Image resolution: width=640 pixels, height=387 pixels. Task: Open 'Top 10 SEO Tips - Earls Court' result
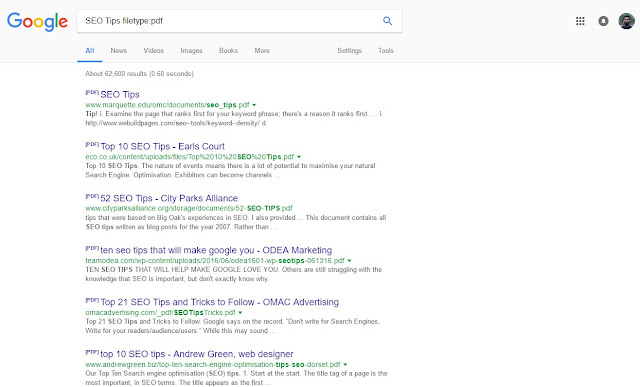coord(162,146)
